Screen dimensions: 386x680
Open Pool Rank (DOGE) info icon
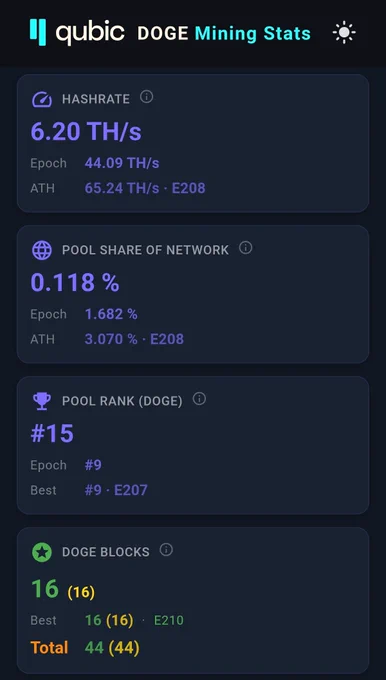[199, 399]
